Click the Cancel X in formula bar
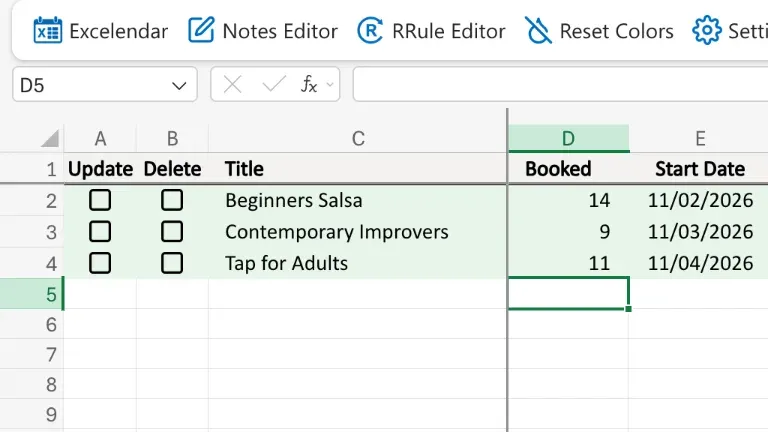The height and width of the screenshot is (432, 768). pos(232,85)
